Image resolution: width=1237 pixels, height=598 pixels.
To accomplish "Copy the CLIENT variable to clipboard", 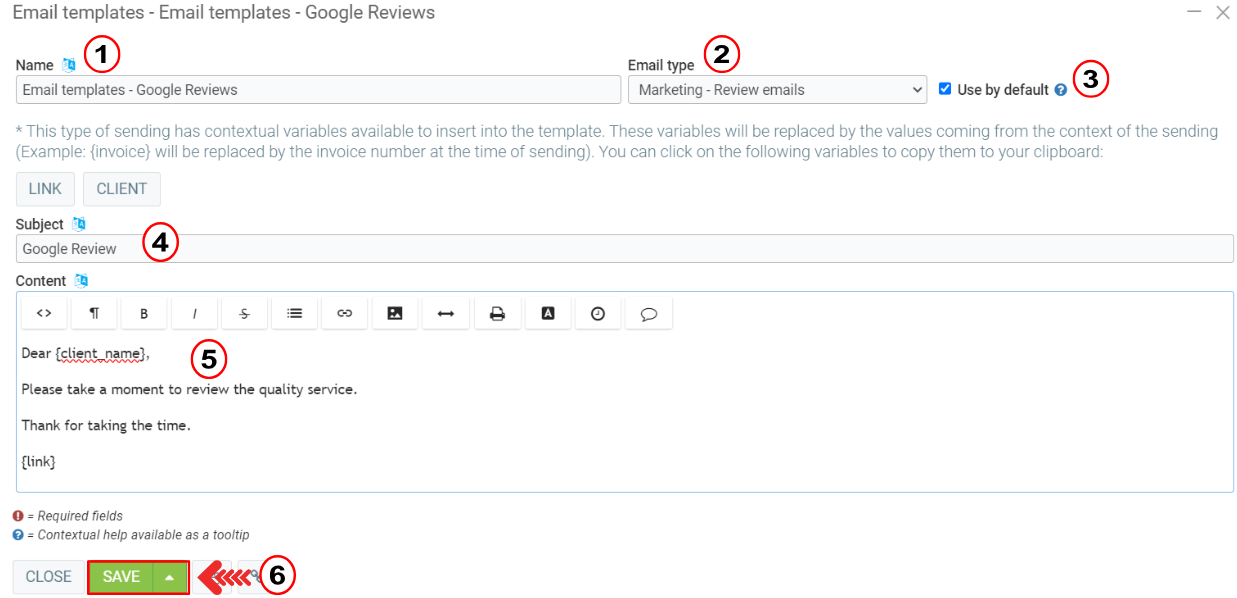I will pos(121,189).
